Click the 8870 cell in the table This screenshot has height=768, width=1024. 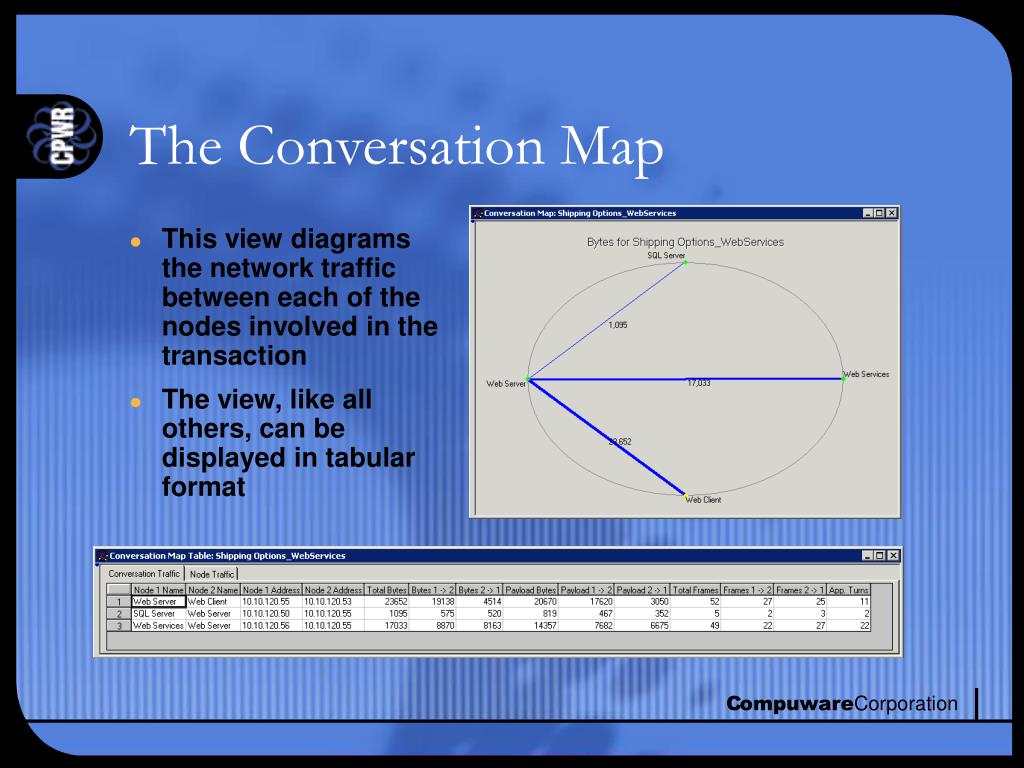[432, 625]
